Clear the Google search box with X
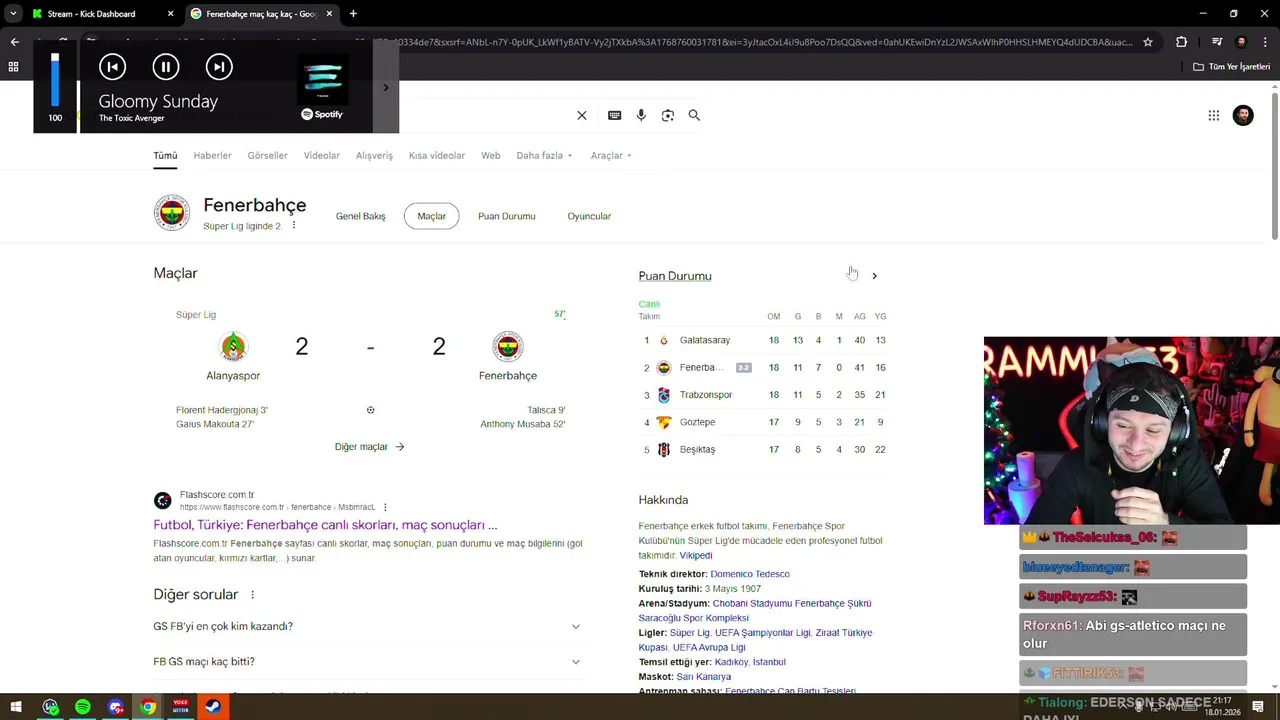1280x720 pixels. (x=582, y=115)
